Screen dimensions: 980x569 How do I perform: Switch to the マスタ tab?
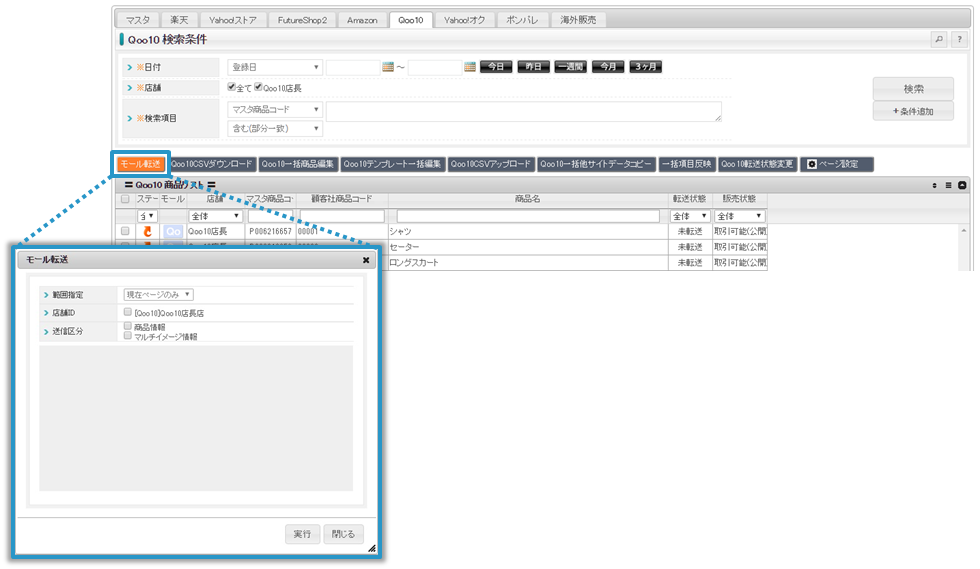pos(138,20)
